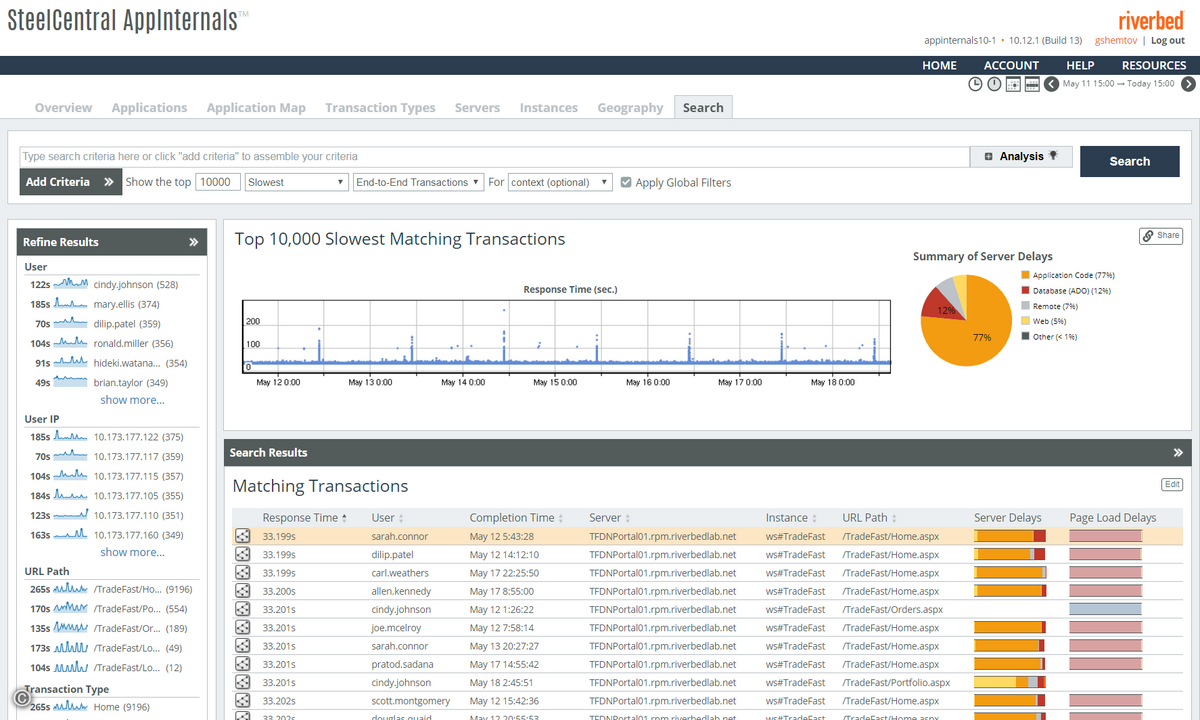Viewport: 1200px width, 720px height.
Task: Open the gshemtov user link
Action: [1116, 40]
